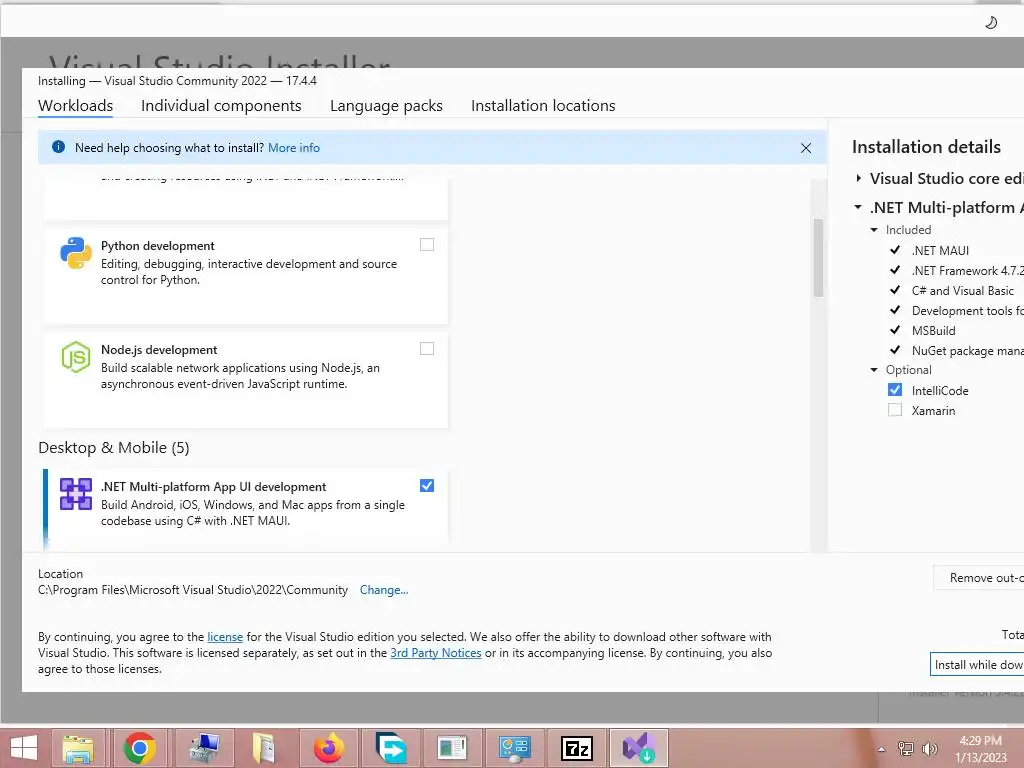Open the zipped folder taskbar icon
This screenshot has width=1024, height=768.
coord(264,748)
